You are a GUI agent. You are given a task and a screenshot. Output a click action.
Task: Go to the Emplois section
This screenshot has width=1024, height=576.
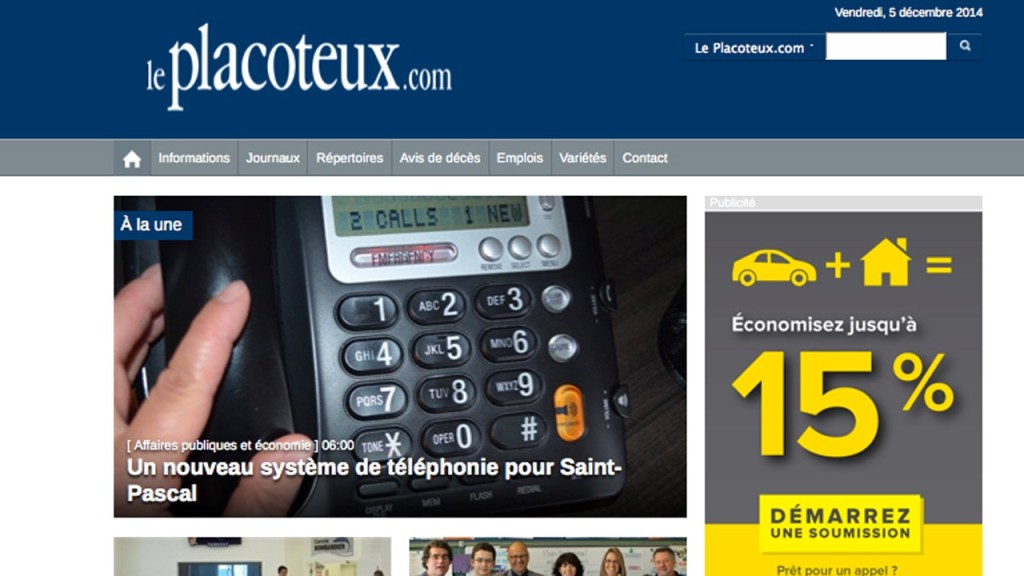click(x=519, y=158)
